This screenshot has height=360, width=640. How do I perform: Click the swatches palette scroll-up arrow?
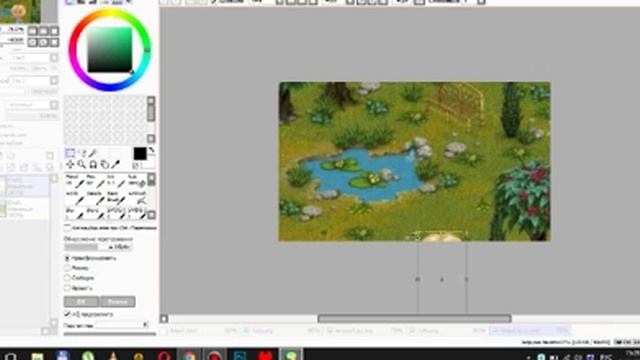pyautogui.click(x=151, y=100)
